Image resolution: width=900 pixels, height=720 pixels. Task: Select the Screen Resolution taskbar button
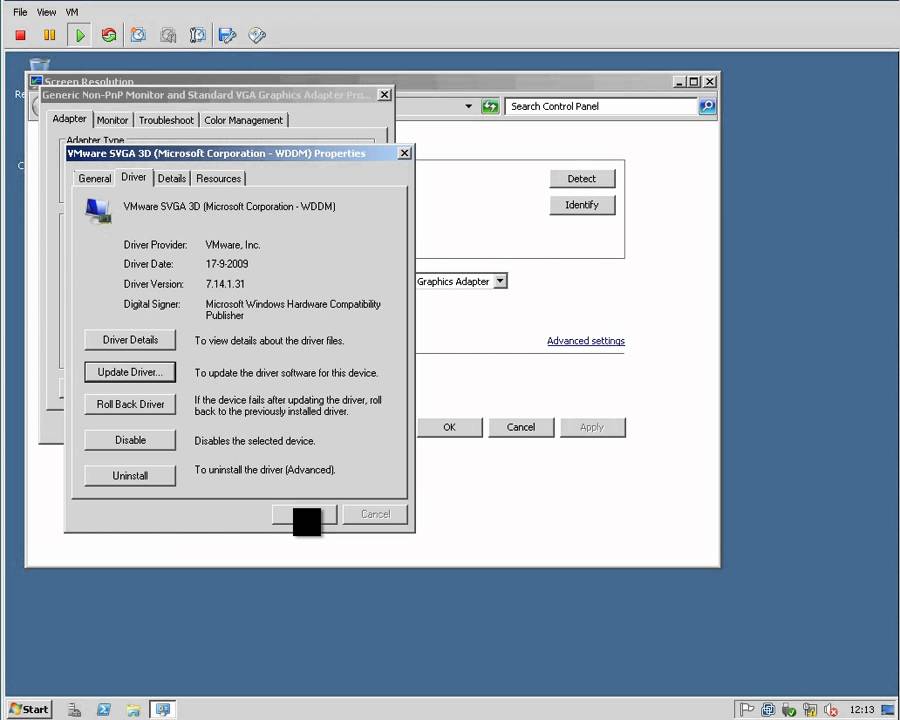(163, 710)
